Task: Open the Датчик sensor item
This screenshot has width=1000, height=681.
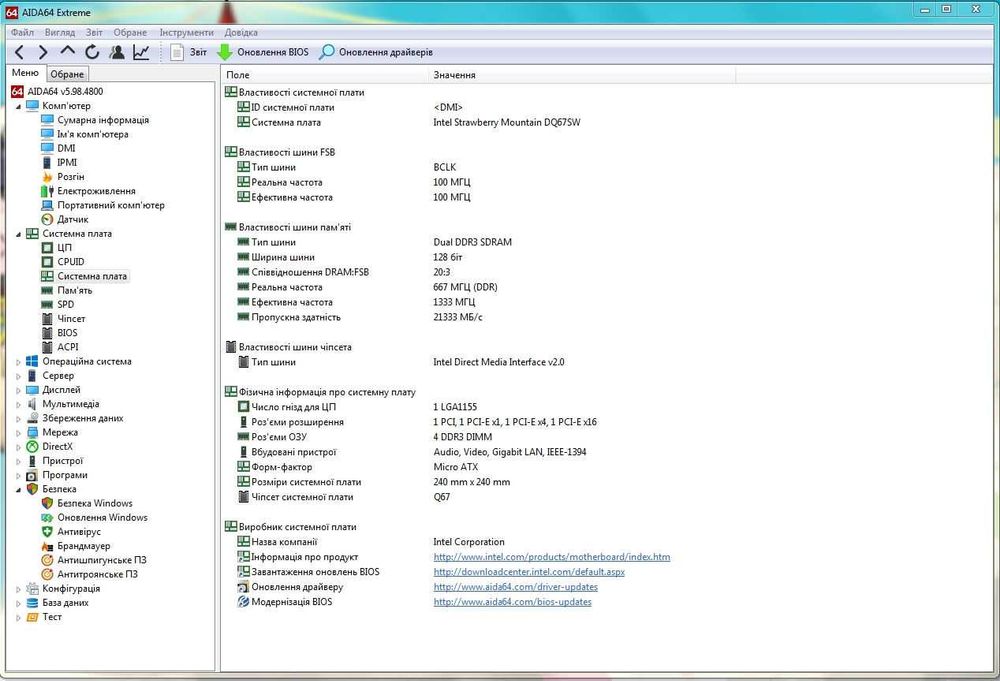Action: [64, 219]
